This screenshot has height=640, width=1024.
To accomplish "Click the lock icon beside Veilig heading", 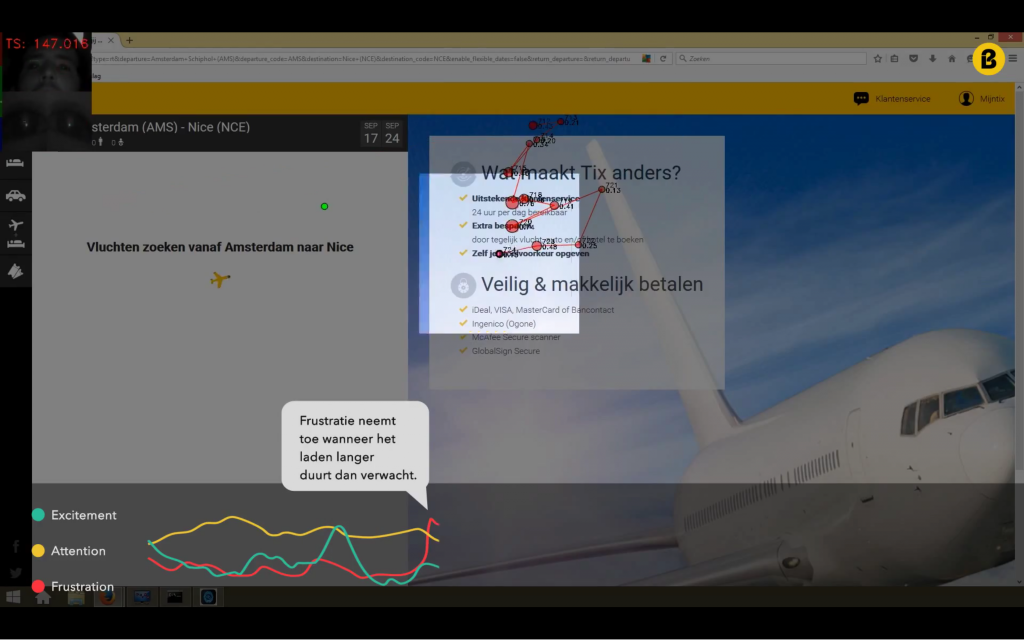I will point(463,285).
